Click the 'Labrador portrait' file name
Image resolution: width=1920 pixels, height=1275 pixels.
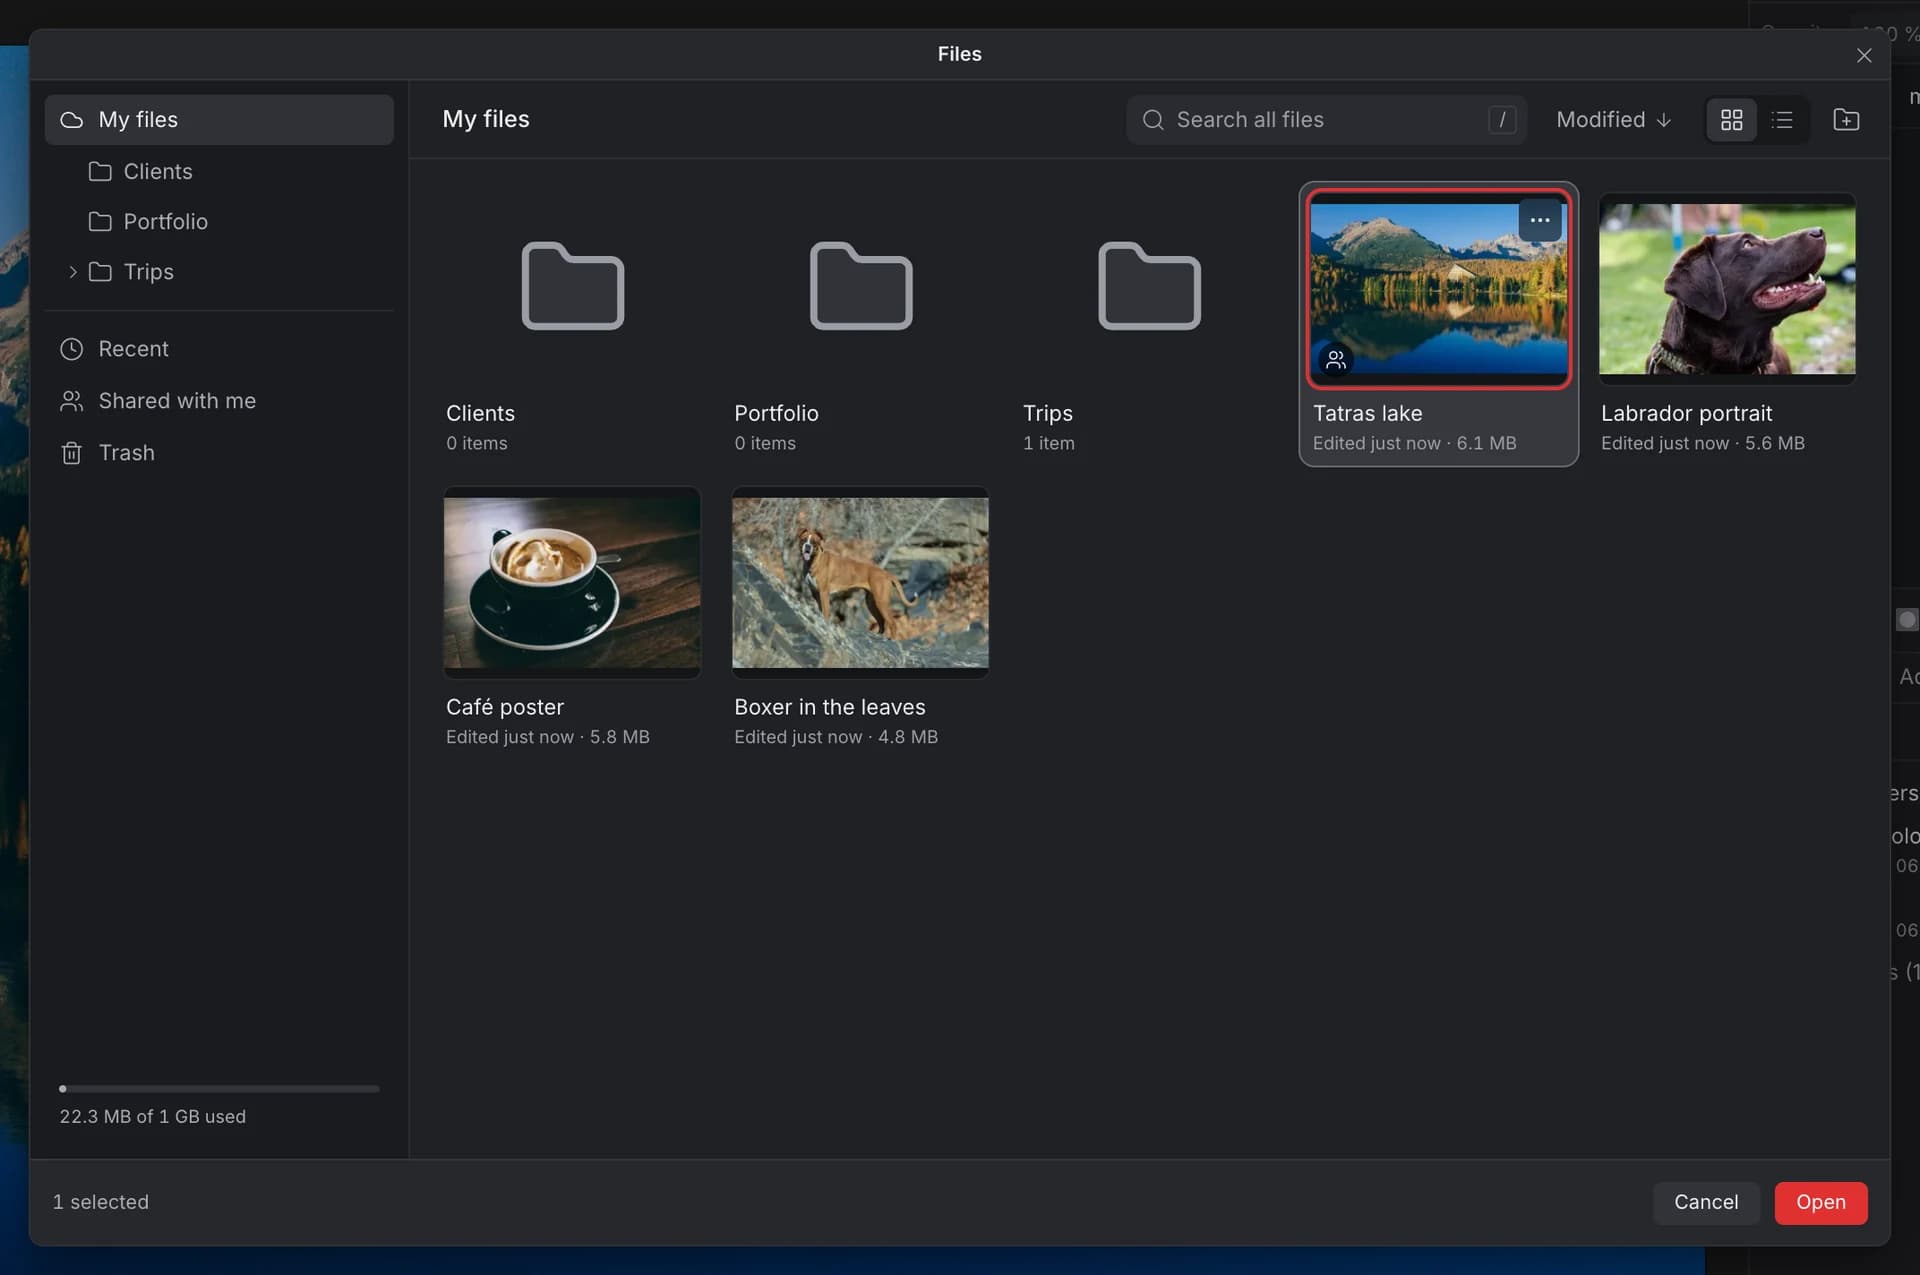(1686, 413)
